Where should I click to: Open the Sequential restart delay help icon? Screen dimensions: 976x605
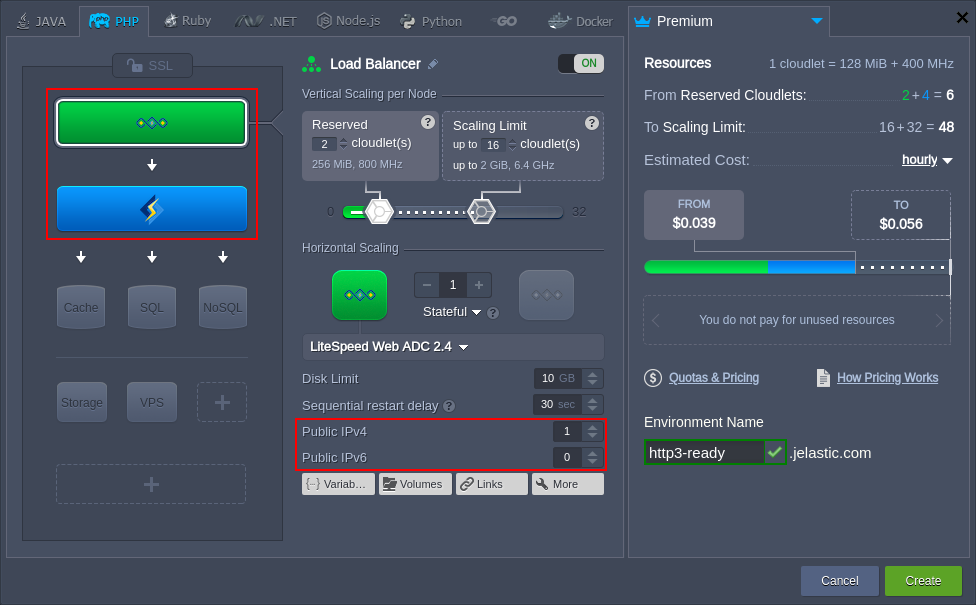pyautogui.click(x=449, y=406)
